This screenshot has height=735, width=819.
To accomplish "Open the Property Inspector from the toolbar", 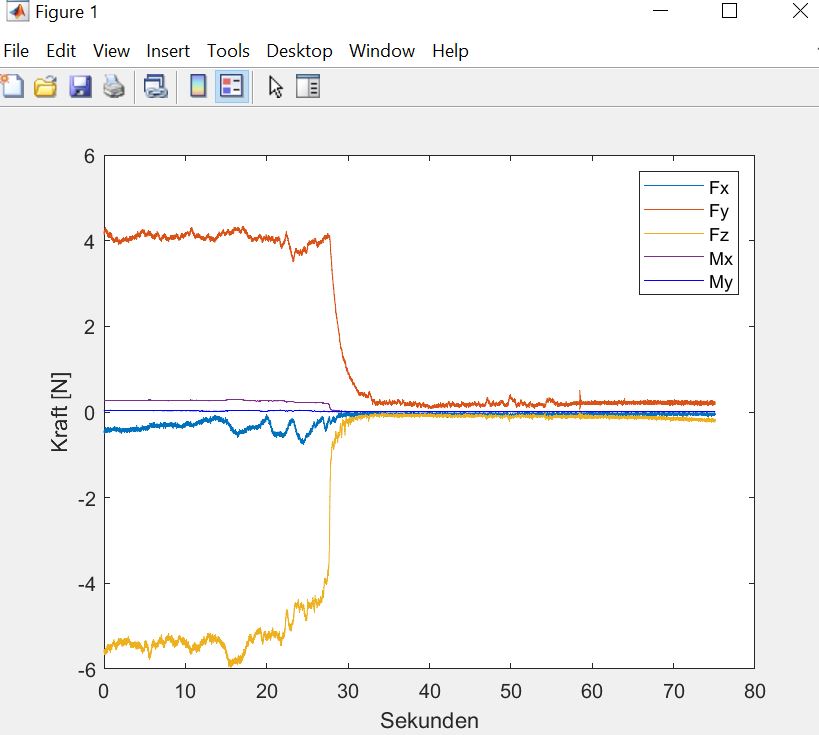I will [309, 87].
